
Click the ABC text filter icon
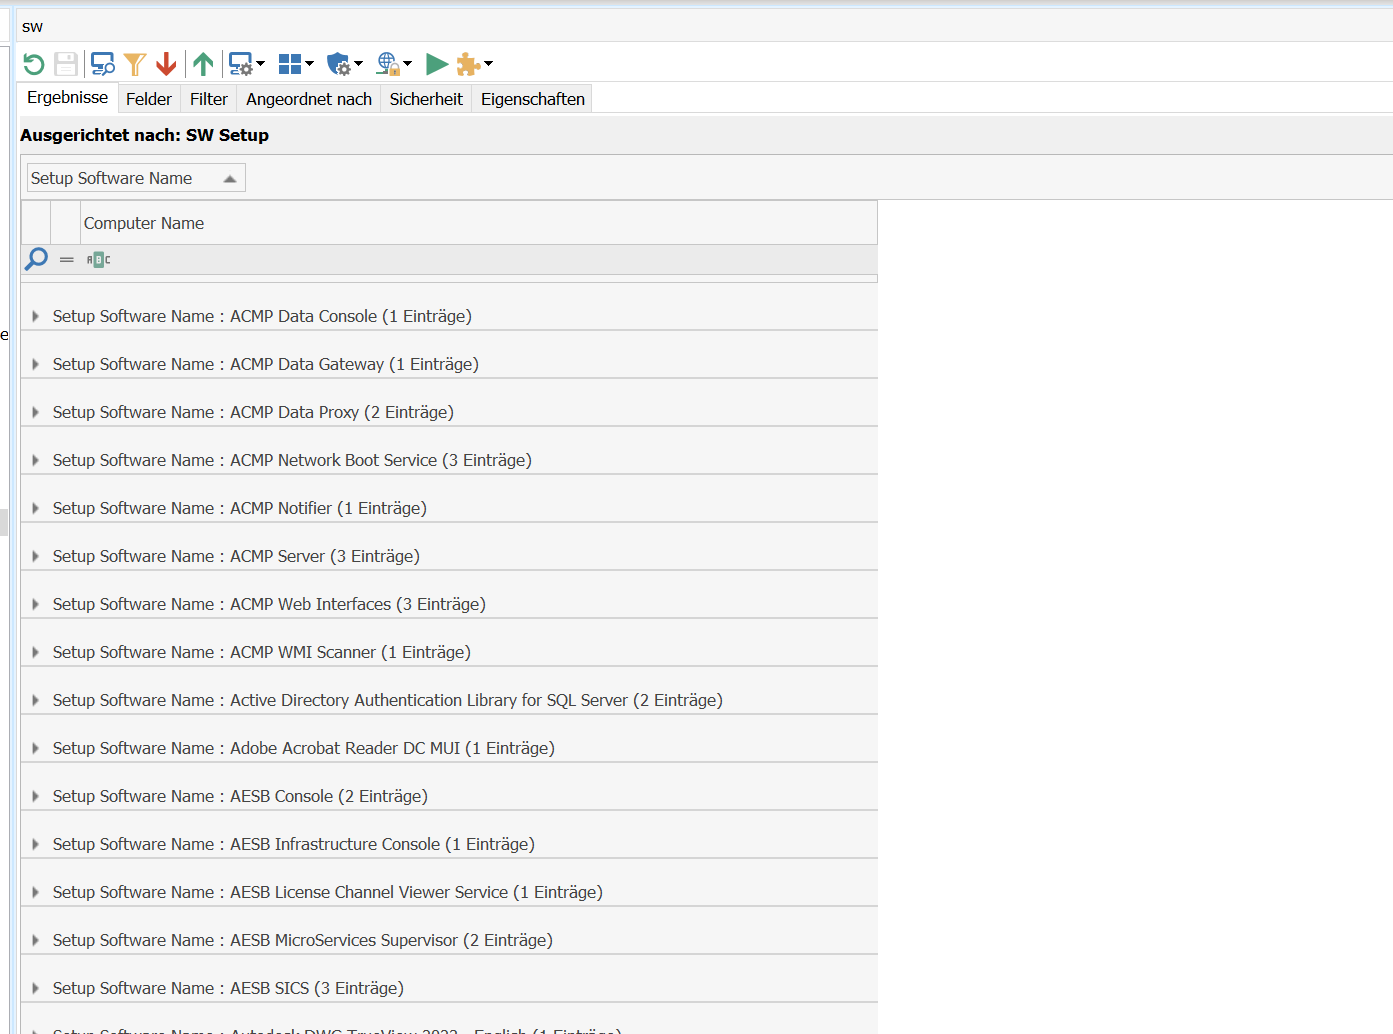point(98,260)
